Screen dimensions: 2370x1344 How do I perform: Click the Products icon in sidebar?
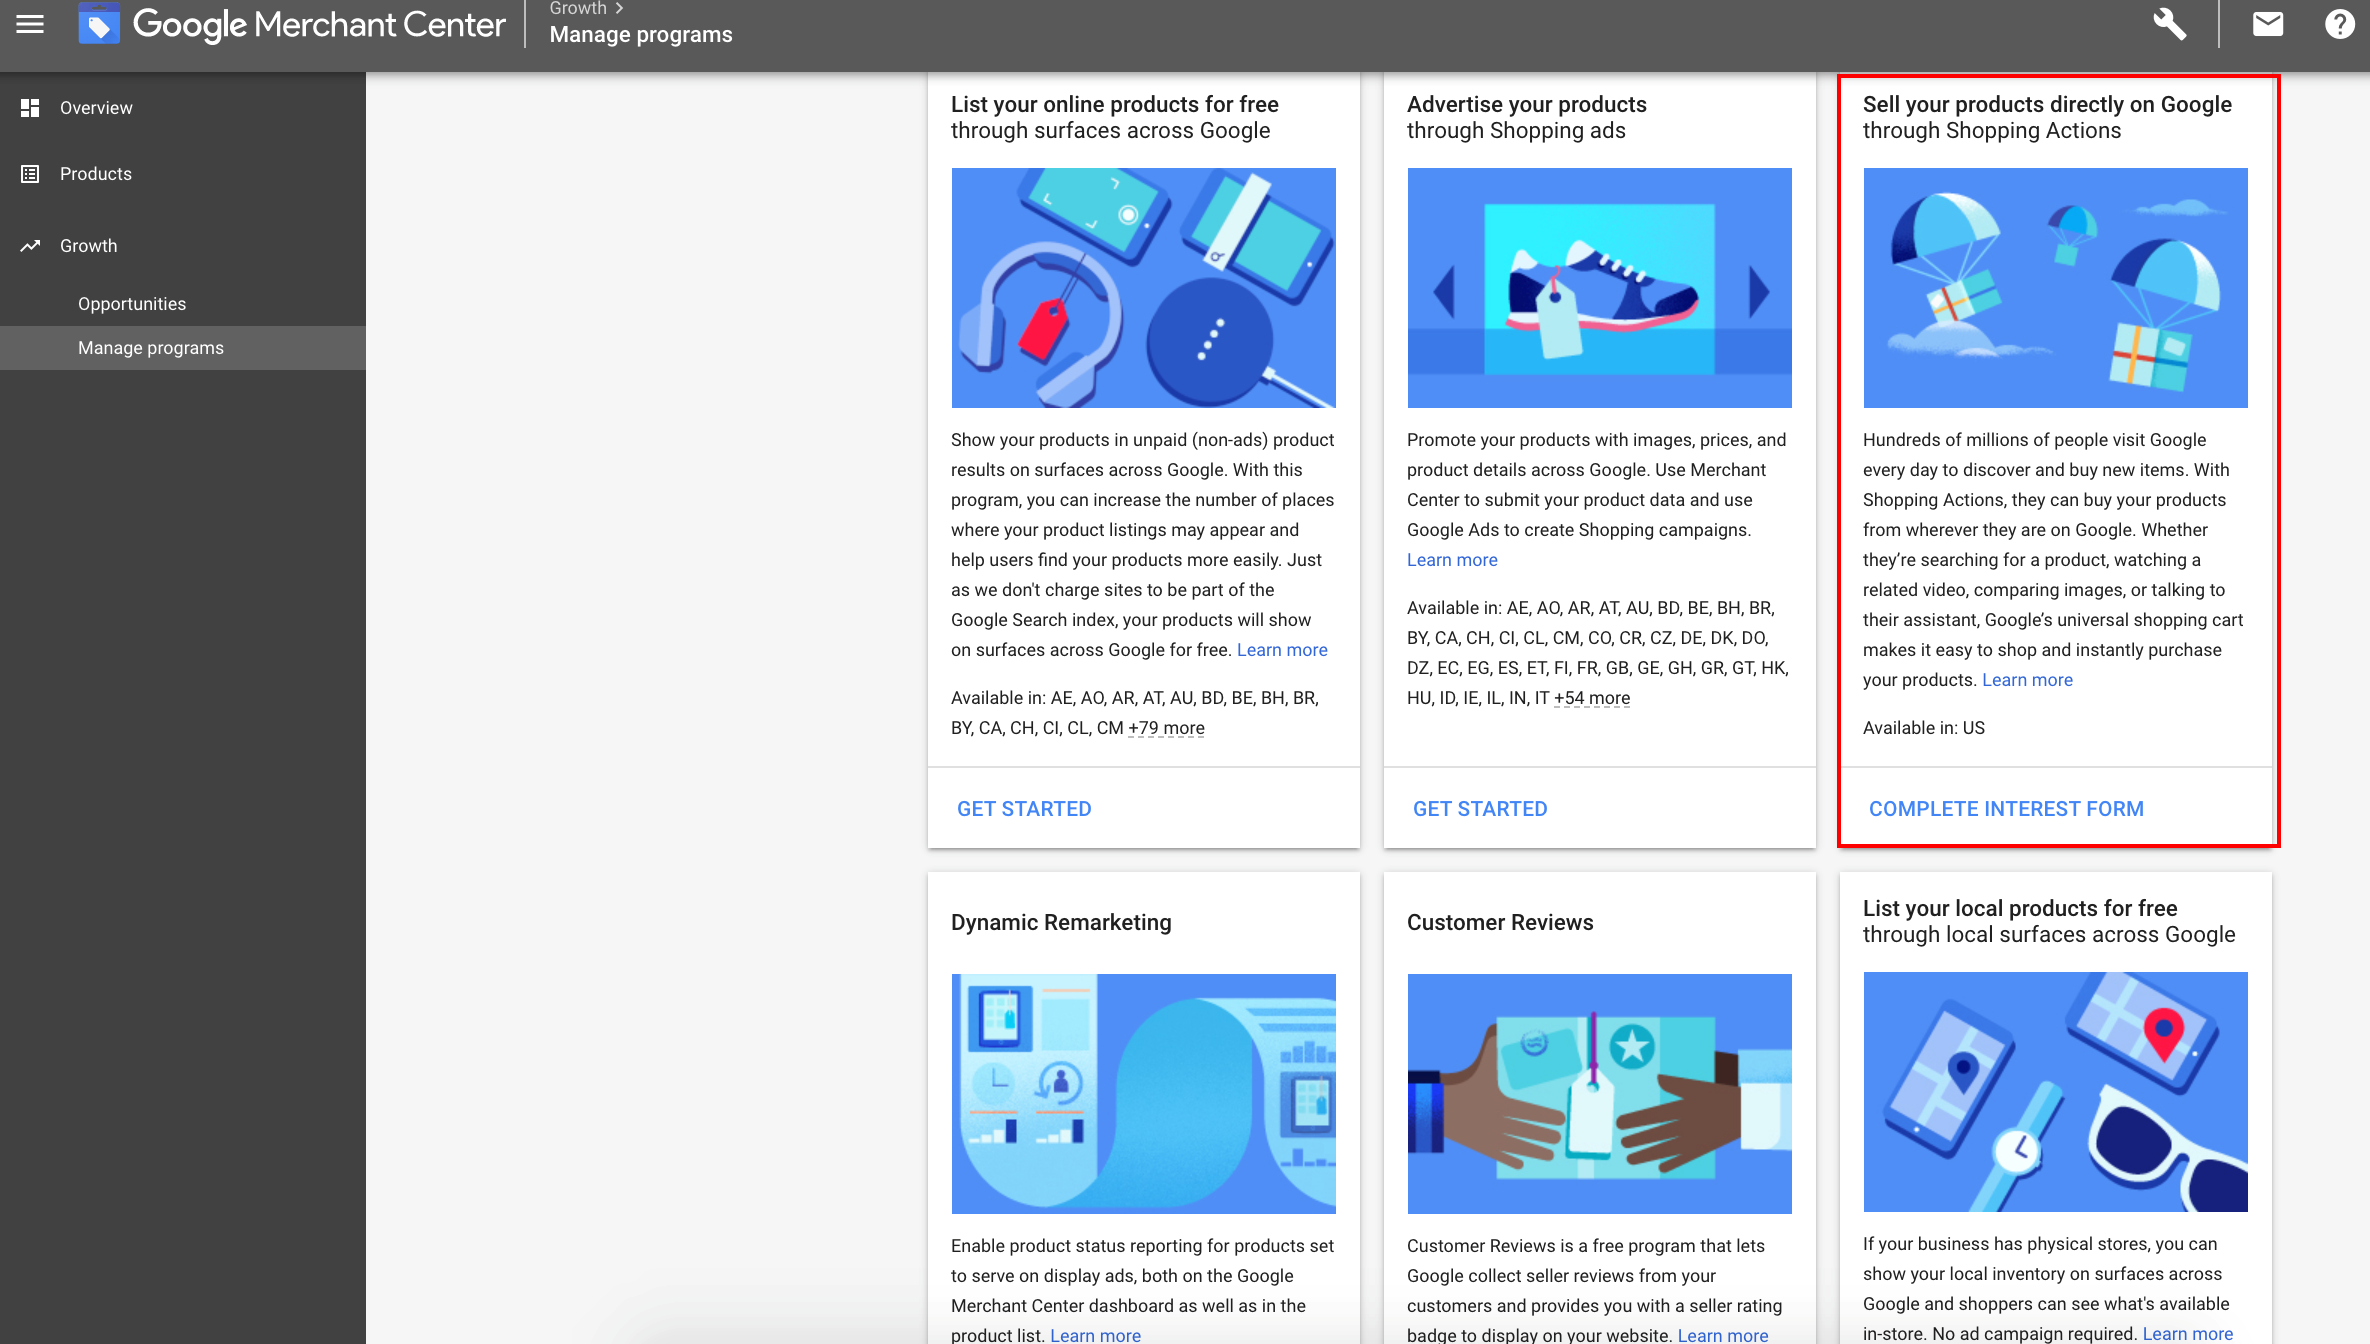pos(29,174)
